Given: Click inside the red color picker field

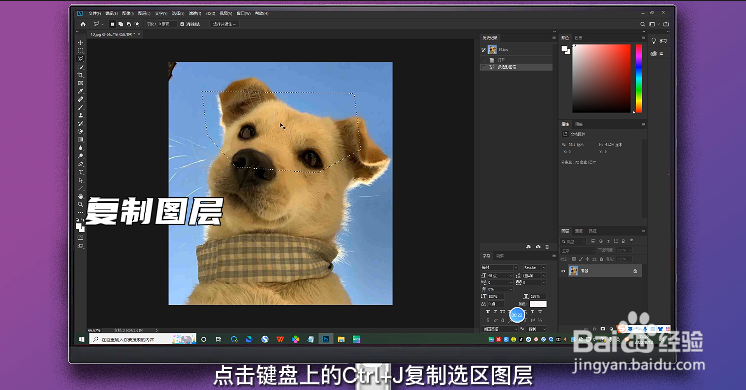Looking at the screenshot, I should pyautogui.click(x=601, y=78).
